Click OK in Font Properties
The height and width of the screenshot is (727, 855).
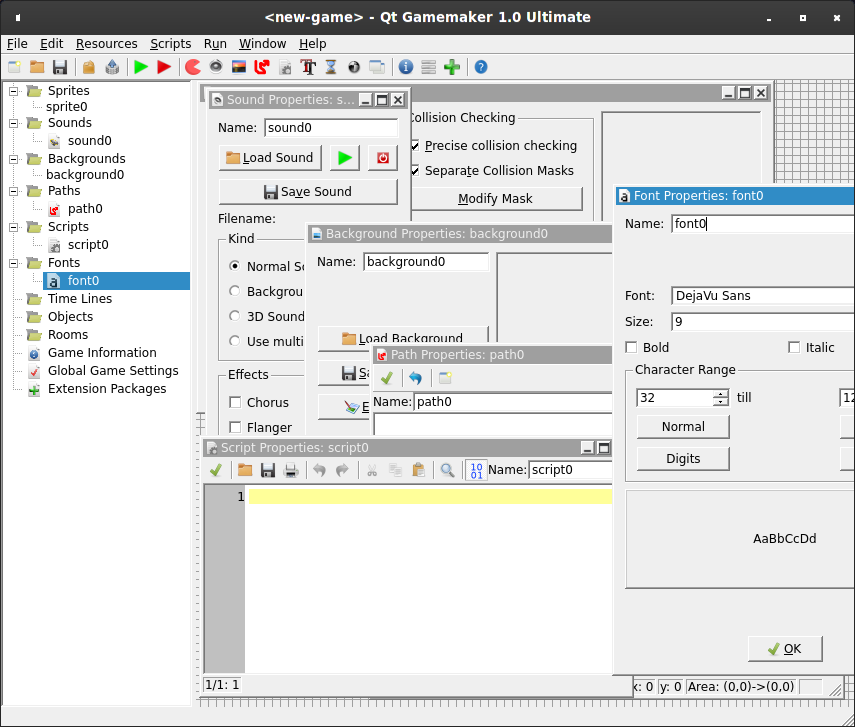tap(785, 648)
